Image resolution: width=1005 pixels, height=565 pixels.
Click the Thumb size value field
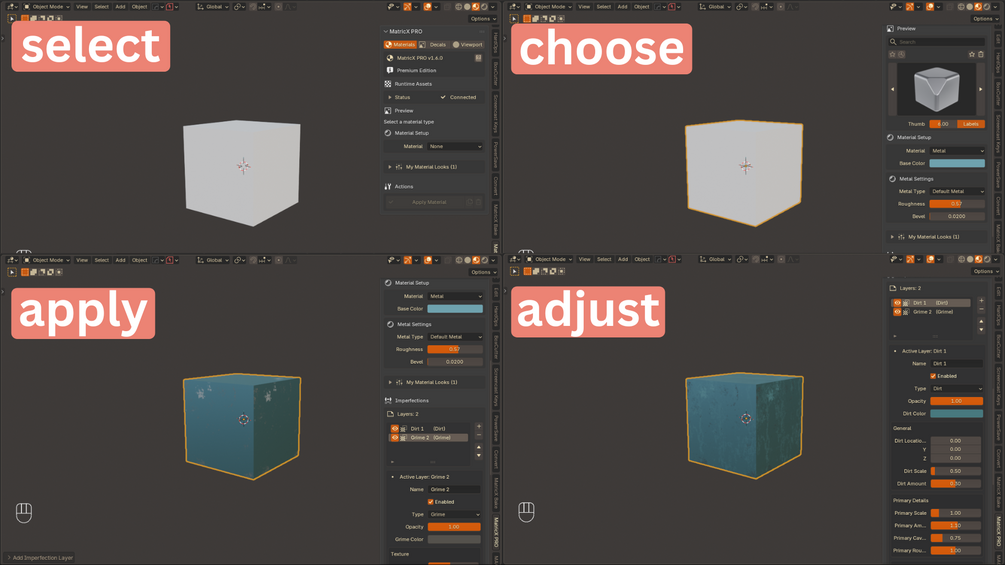coord(943,124)
